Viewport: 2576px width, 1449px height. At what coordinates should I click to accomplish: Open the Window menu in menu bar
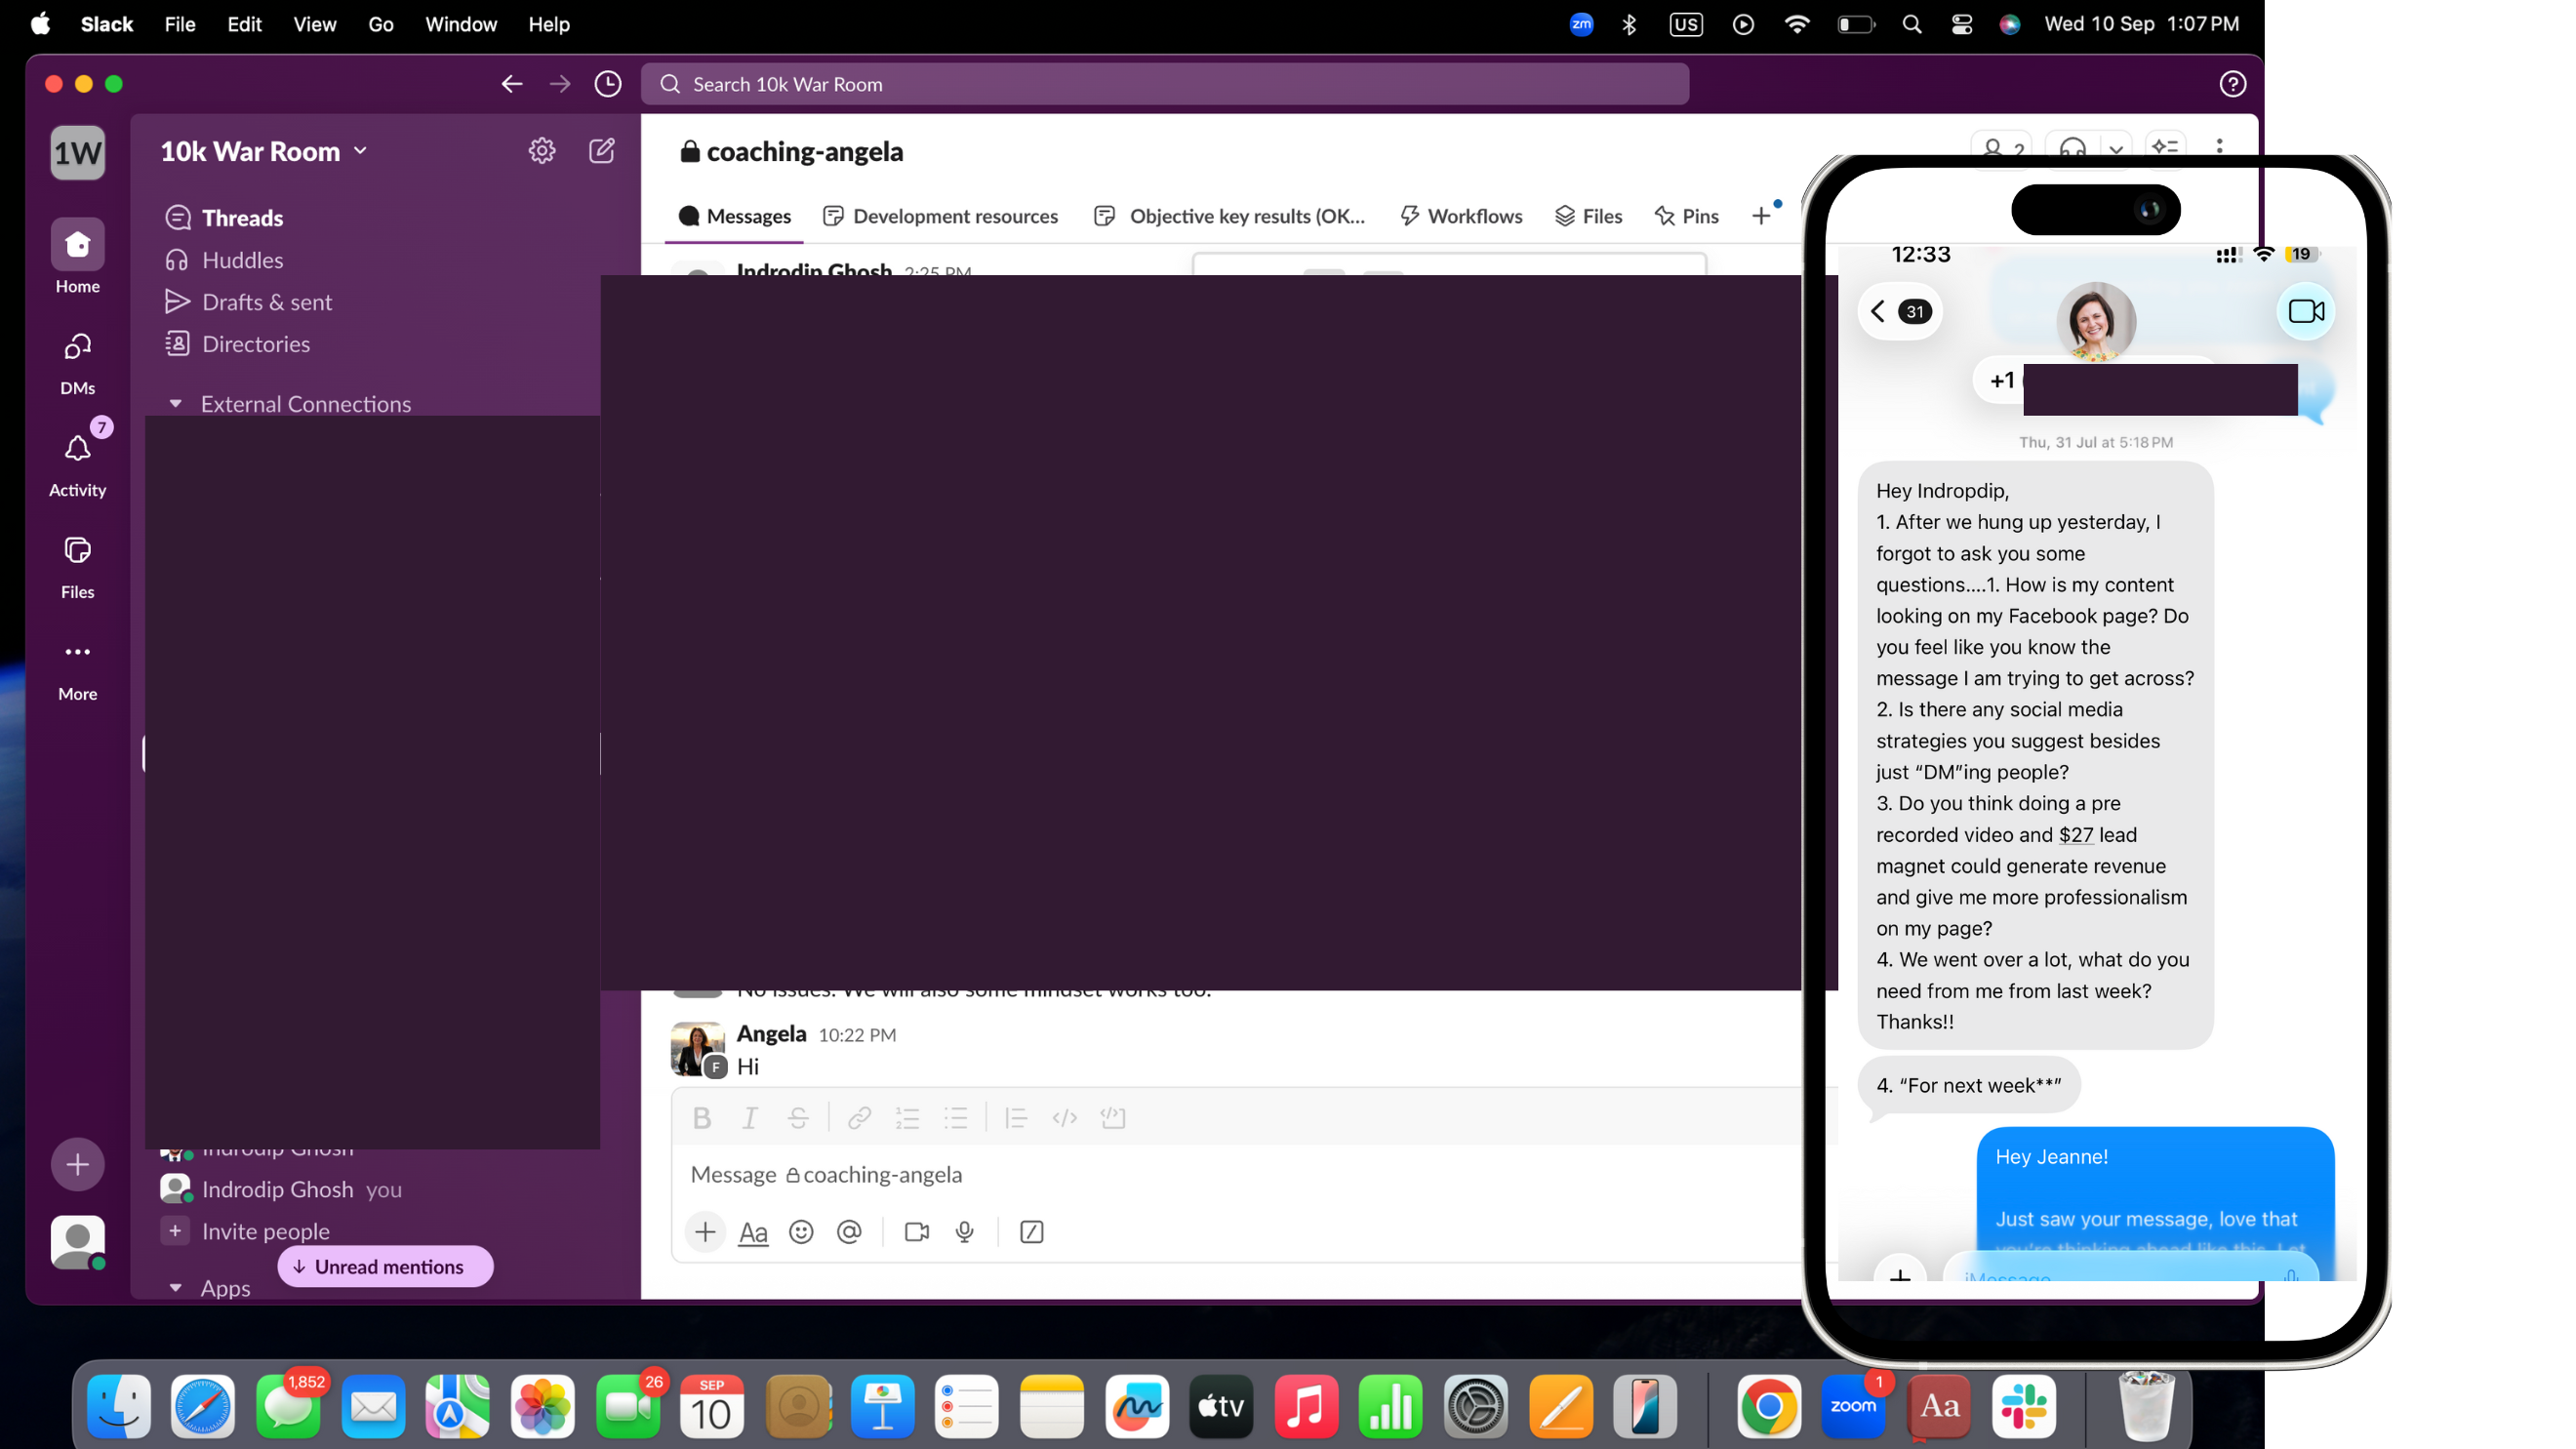pos(460,24)
